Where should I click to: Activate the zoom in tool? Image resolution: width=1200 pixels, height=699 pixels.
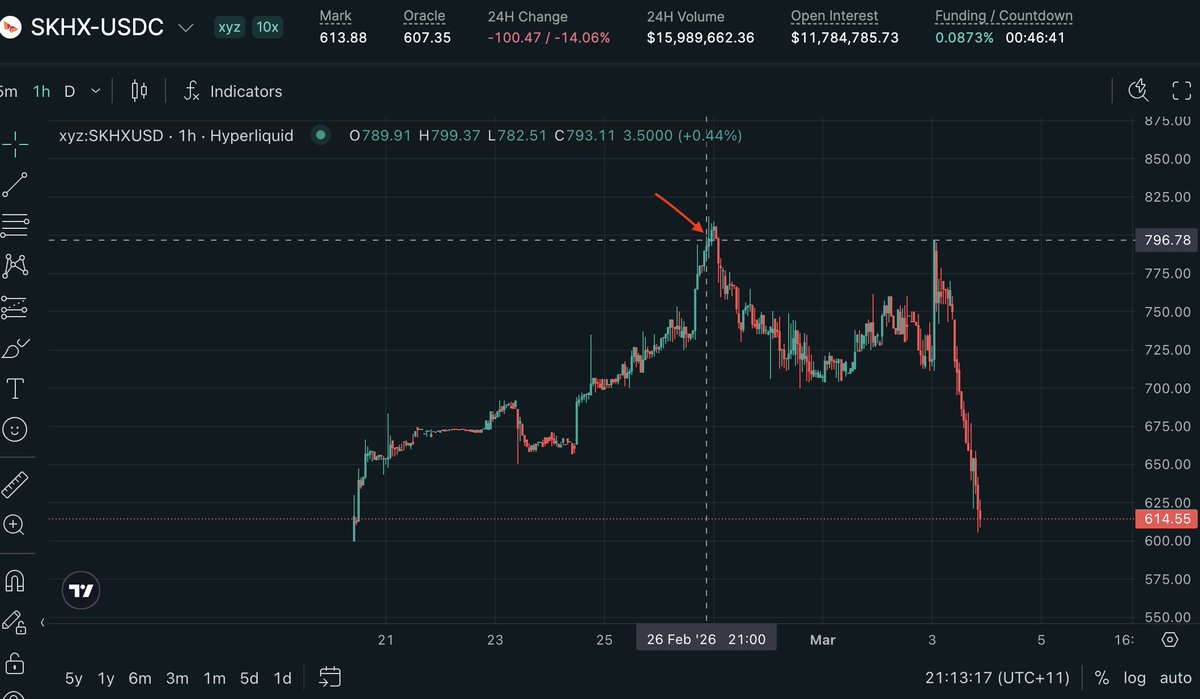15,524
